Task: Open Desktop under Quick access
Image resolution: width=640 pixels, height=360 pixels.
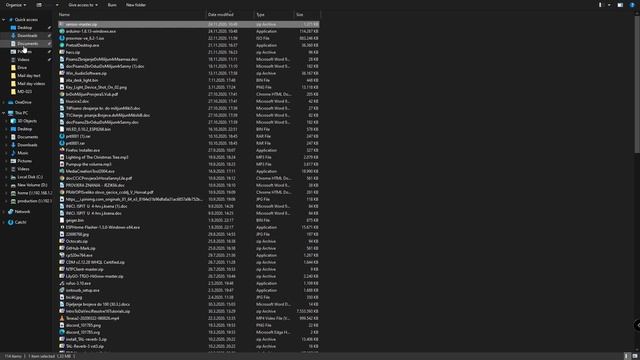Action: tap(24, 28)
